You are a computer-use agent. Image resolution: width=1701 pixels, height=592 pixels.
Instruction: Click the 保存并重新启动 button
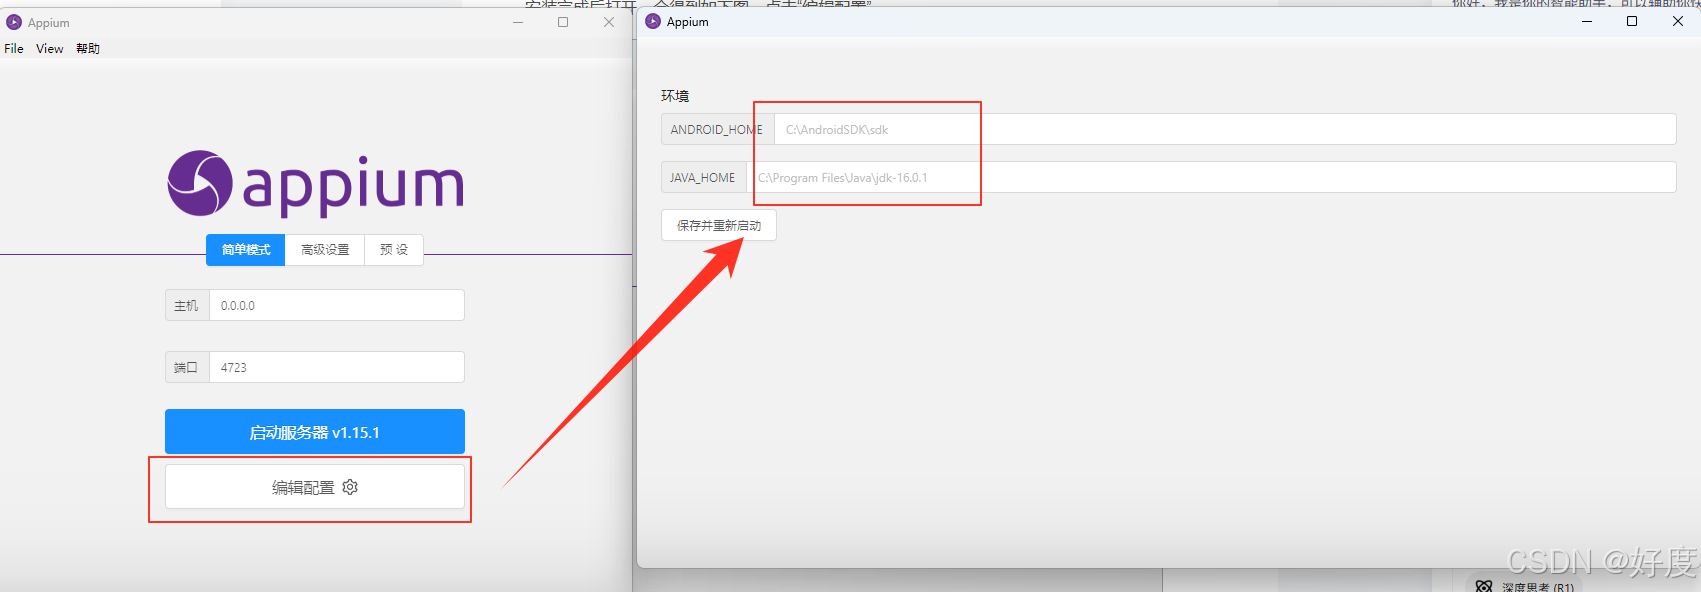(x=719, y=225)
